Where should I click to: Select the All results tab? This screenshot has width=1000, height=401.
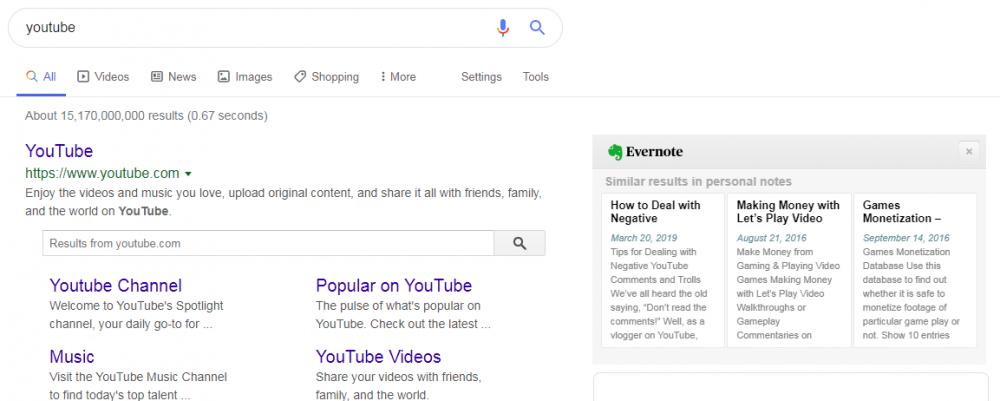point(41,77)
